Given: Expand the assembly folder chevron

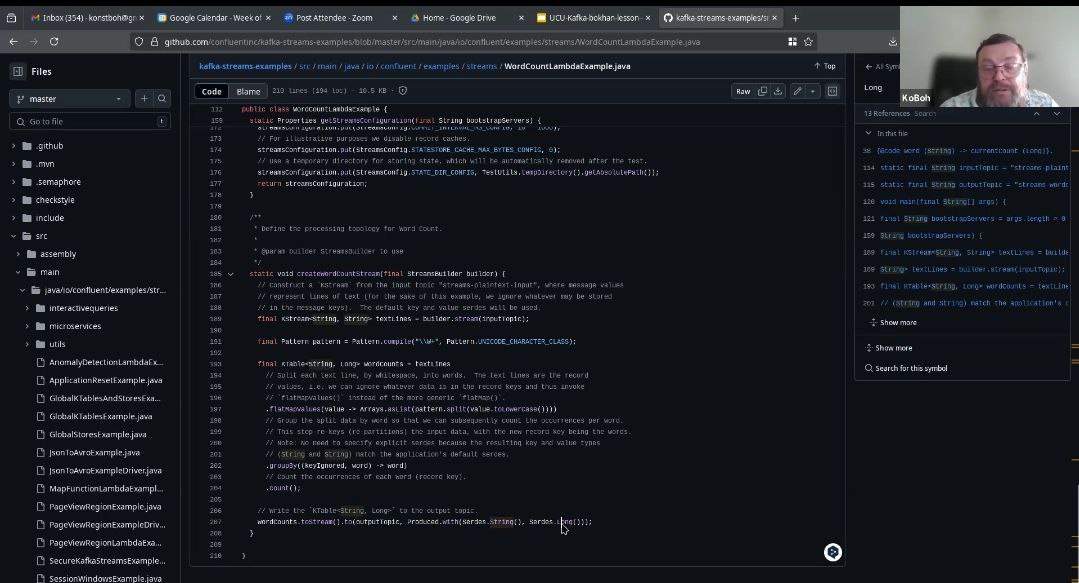Looking at the screenshot, I should coord(19,254).
